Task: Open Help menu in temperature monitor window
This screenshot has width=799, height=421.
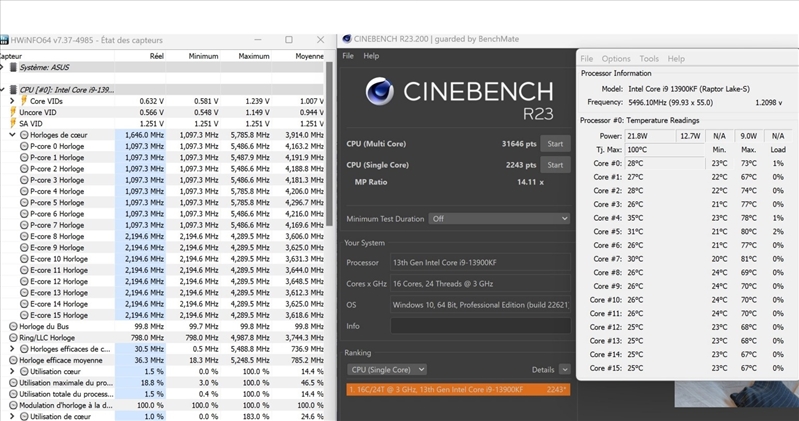Action: pyautogui.click(x=676, y=59)
